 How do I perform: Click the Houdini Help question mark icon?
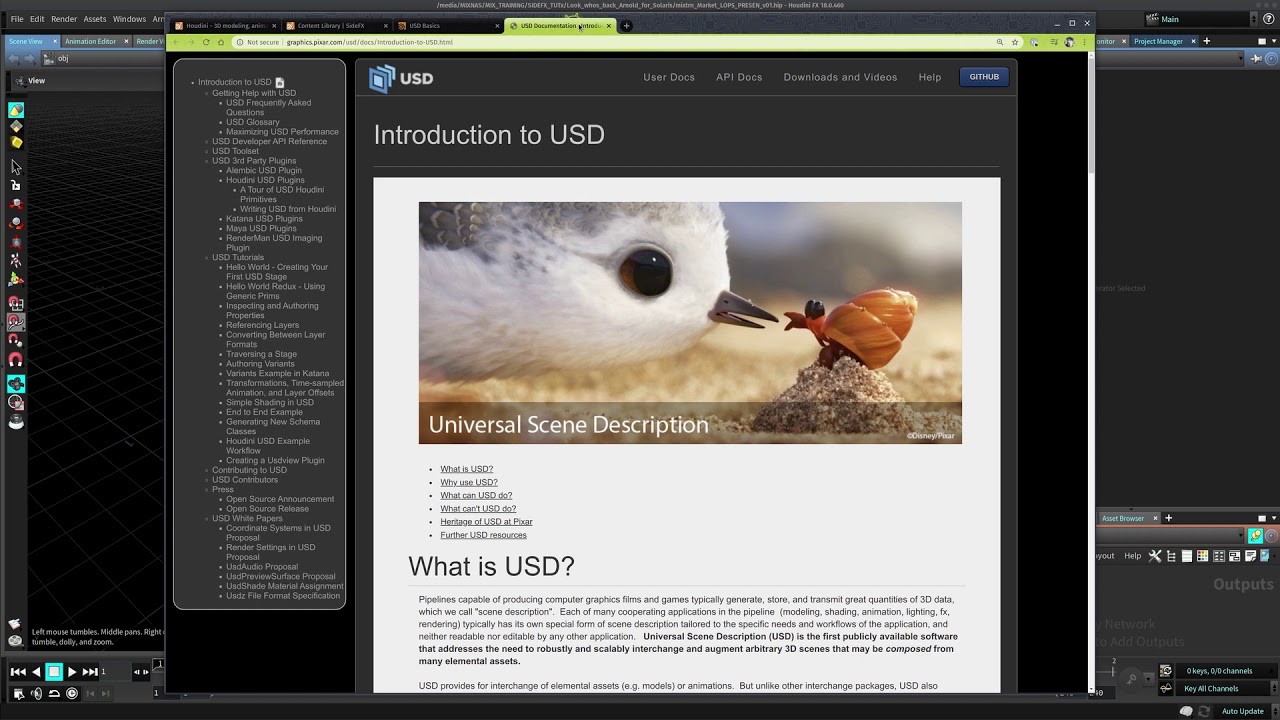coord(1271,19)
